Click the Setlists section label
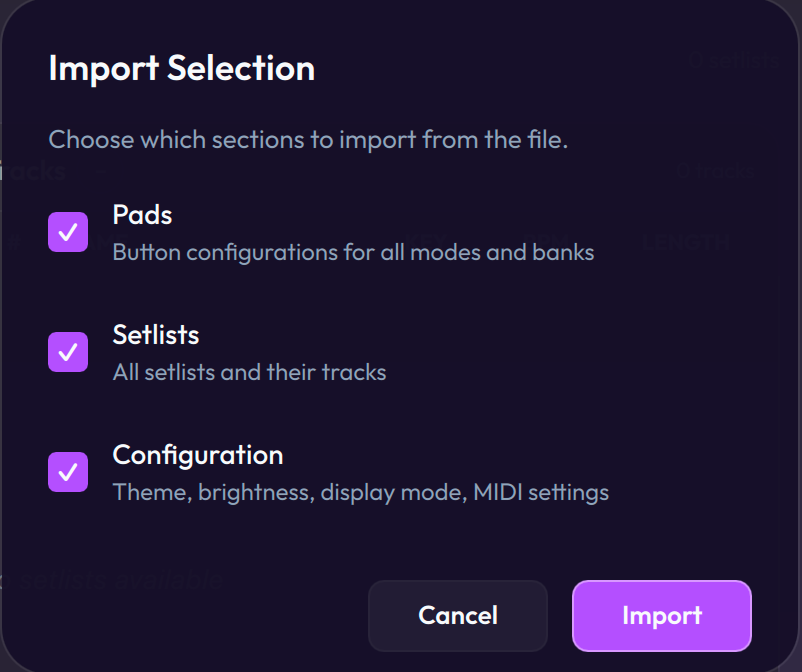Image resolution: width=802 pixels, height=672 pixels. (x=156, y=335)
